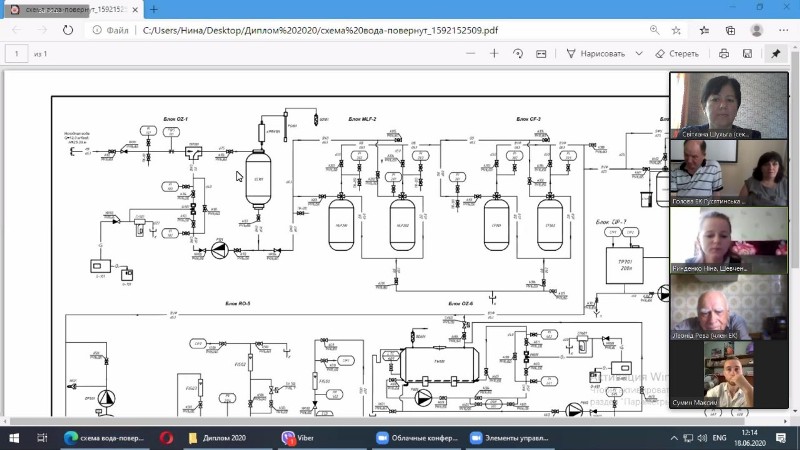The image size is (800, 450).
Task: Zoom out with the minus toolbar icon
Action: pos(470,54)
